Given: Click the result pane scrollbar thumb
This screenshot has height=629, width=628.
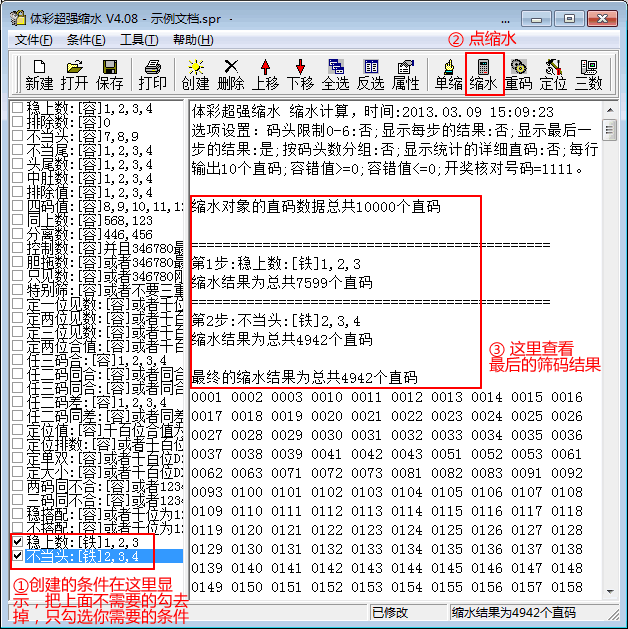Looking at the screenshot, I should pos(610,130).
